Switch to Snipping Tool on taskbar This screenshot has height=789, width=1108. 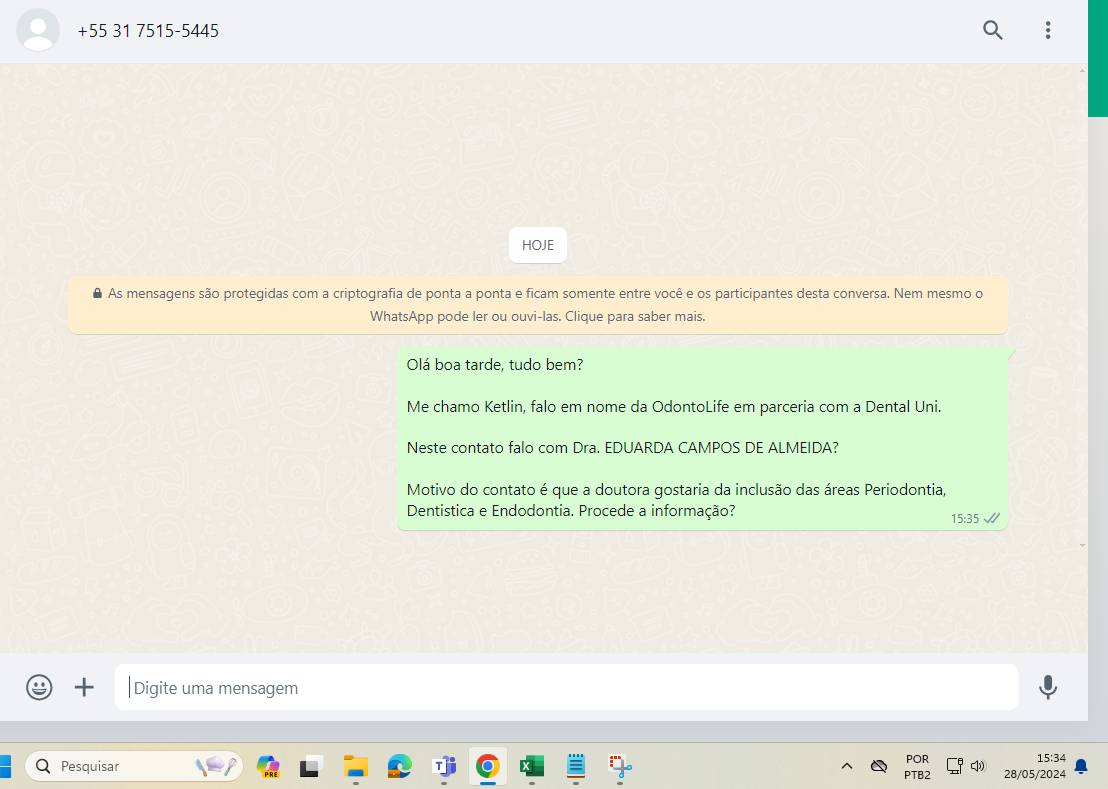[x=620, y=766]
